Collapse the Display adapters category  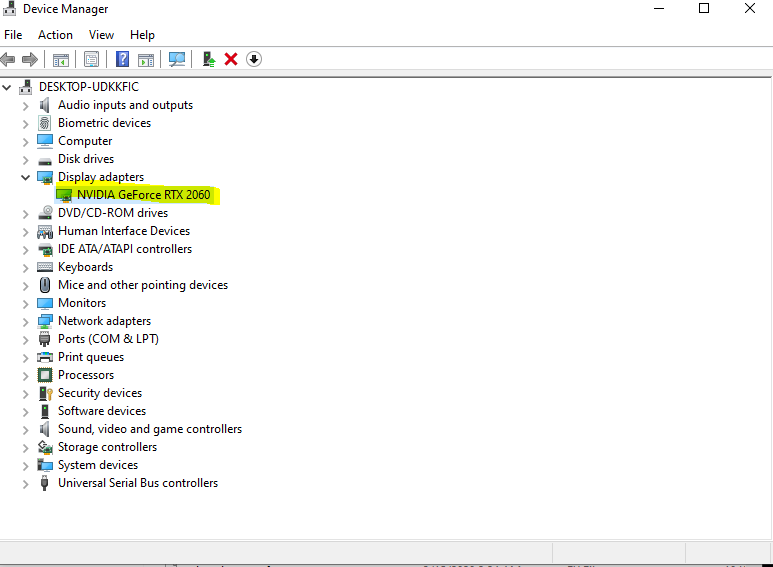(26, 177)
